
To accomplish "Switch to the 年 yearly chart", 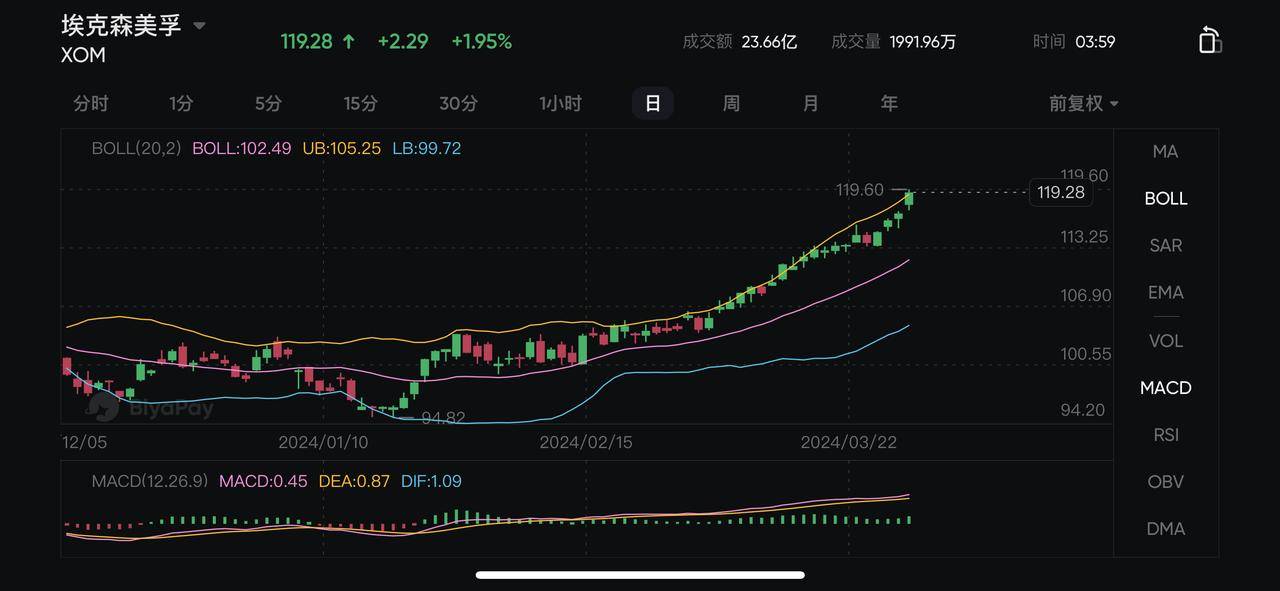I will (x=889, y=103).
